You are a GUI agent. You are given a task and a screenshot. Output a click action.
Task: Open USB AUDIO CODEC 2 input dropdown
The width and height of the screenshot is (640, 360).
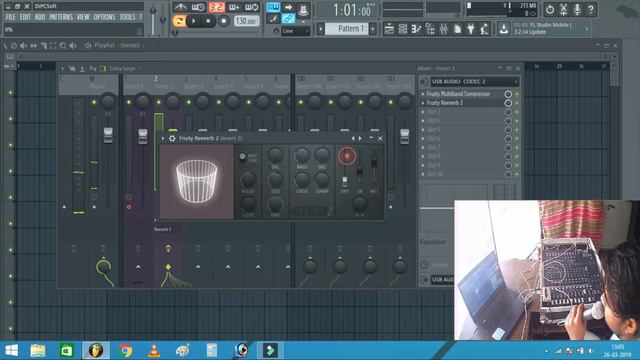click(474, 82)
